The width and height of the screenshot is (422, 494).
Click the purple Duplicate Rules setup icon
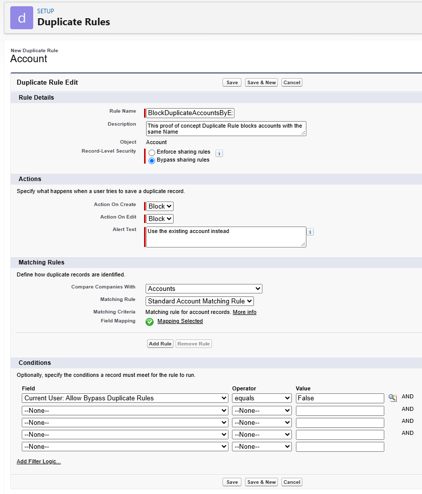pyautogui.click(x=21, y=18)
